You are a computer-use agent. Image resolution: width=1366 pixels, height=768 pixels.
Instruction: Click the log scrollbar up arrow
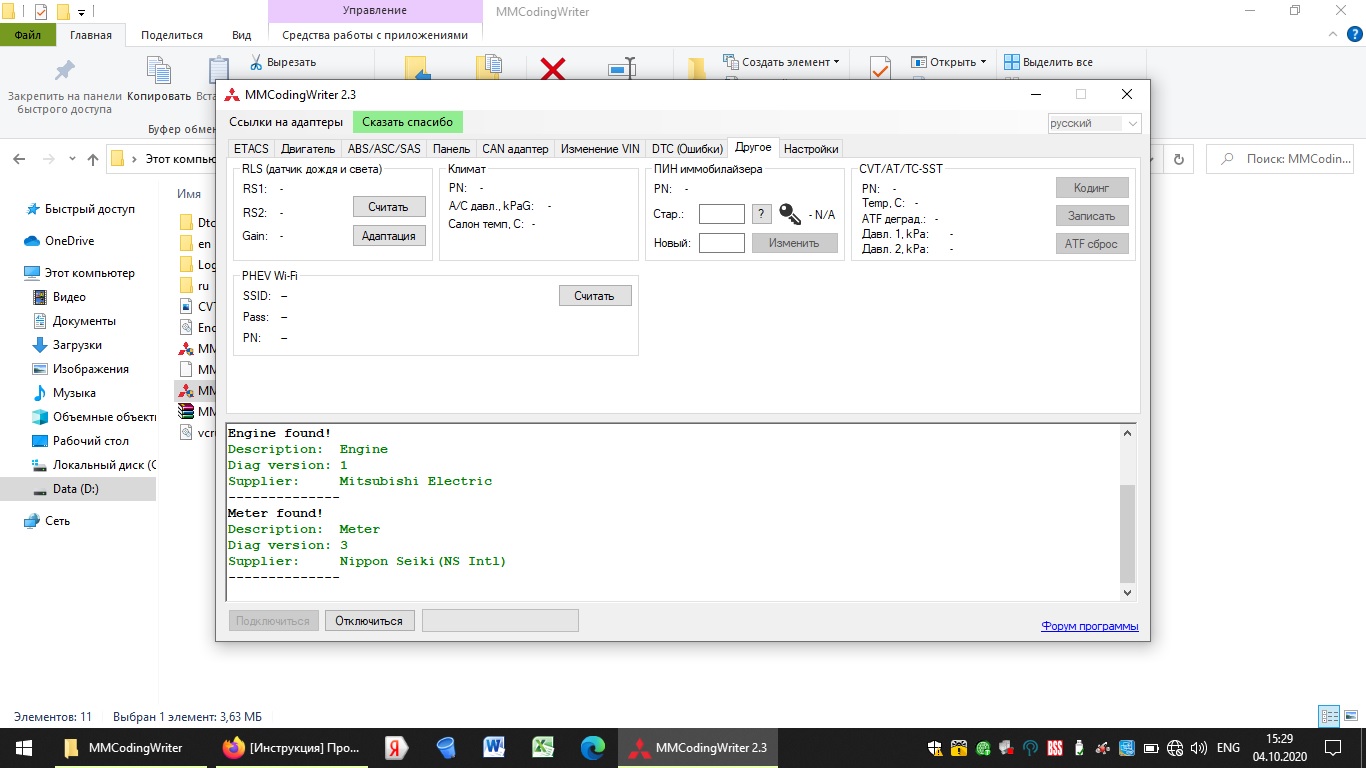pyautogui.click(x=1128, y=434)
